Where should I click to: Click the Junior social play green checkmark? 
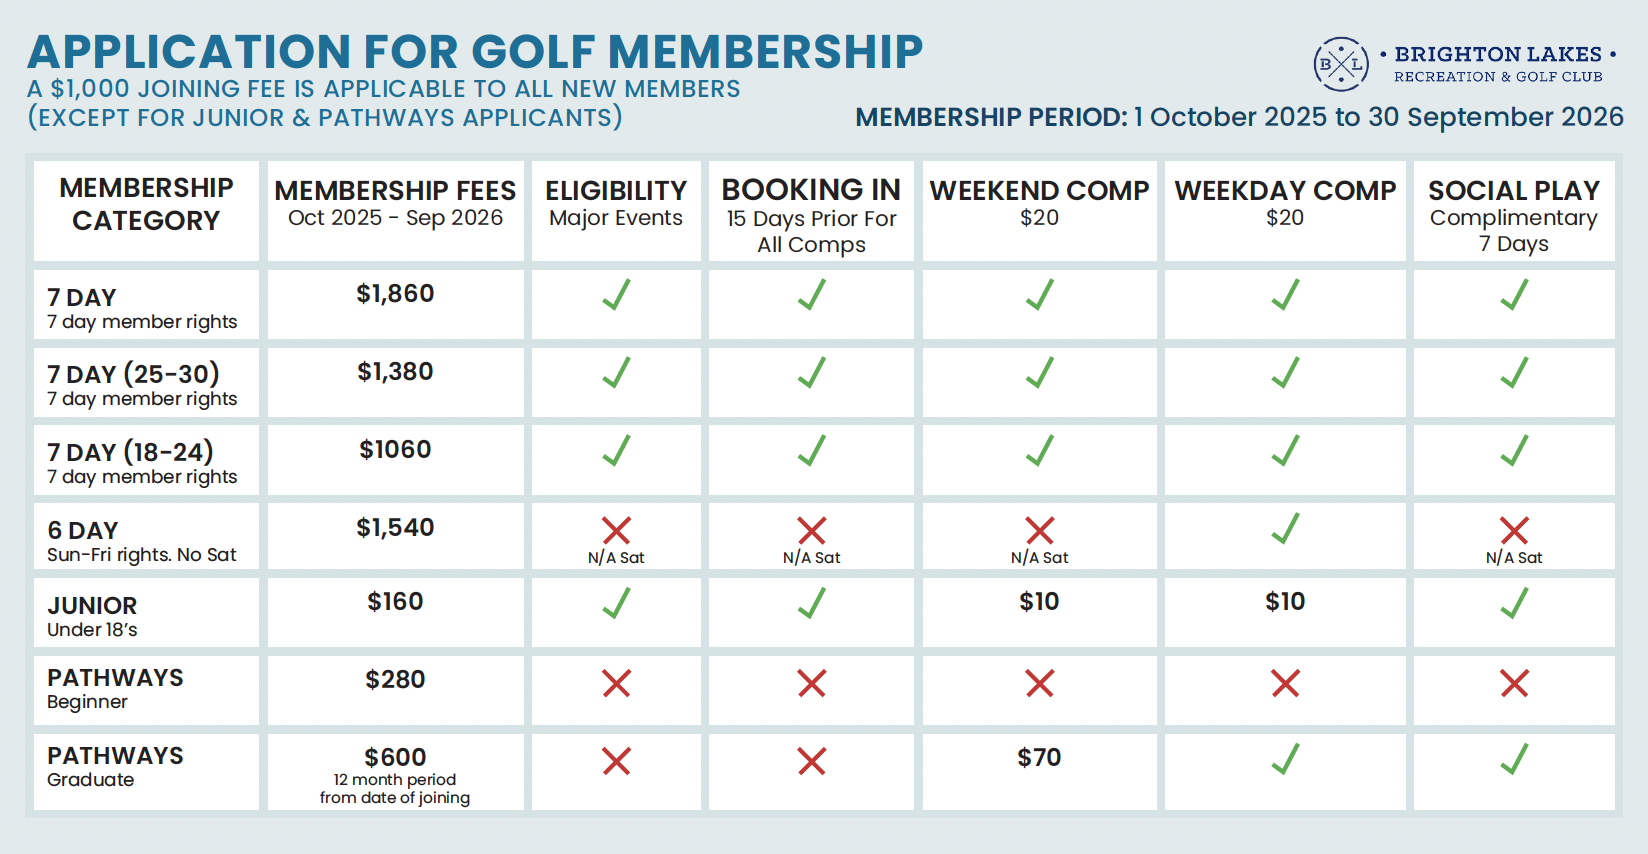[x=1514, y=603]
